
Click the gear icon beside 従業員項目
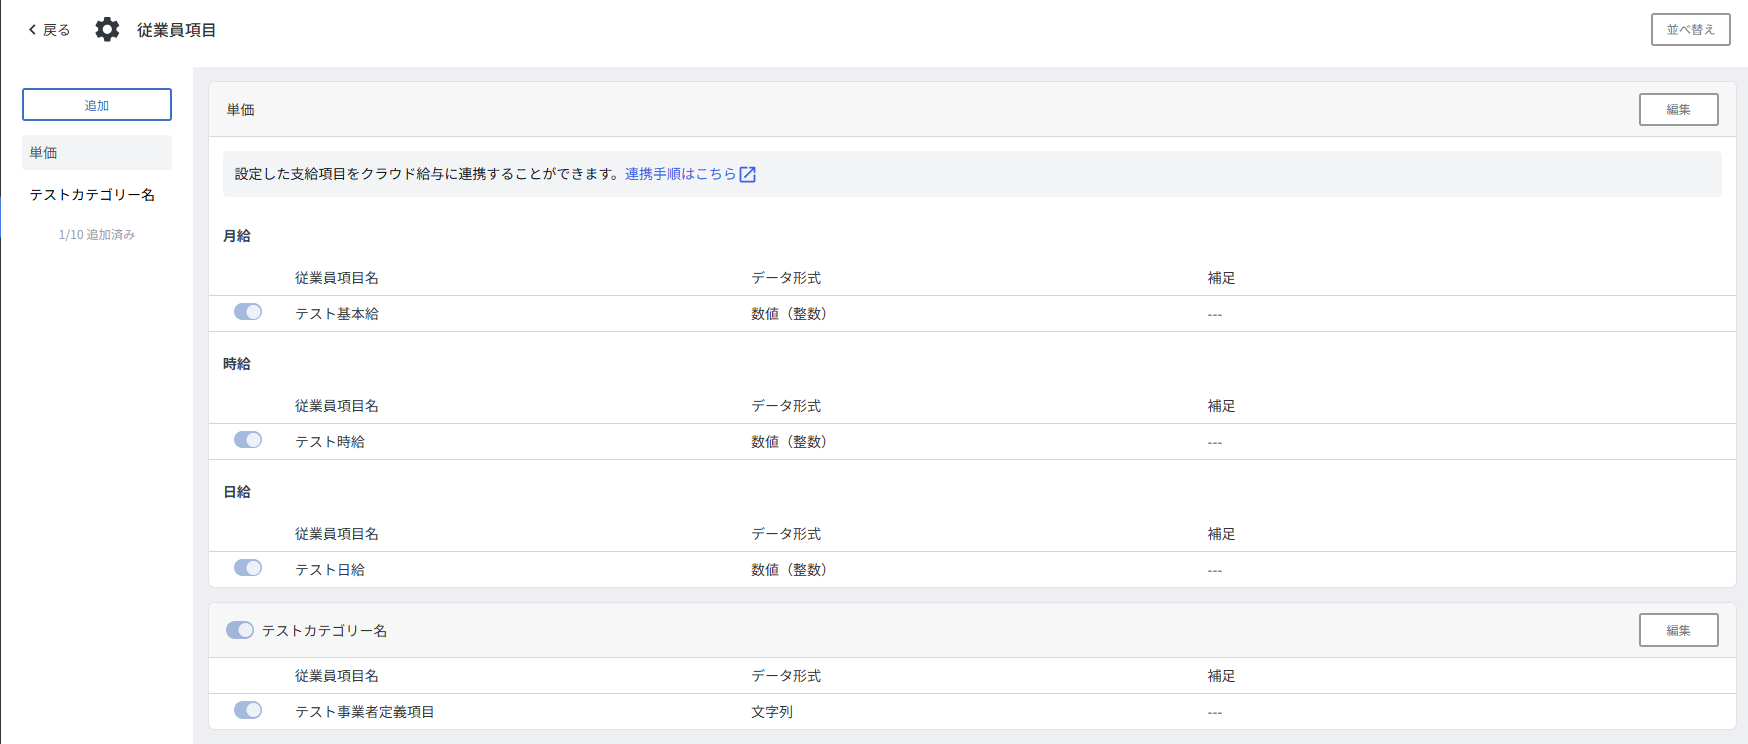[x=107, y=30]
